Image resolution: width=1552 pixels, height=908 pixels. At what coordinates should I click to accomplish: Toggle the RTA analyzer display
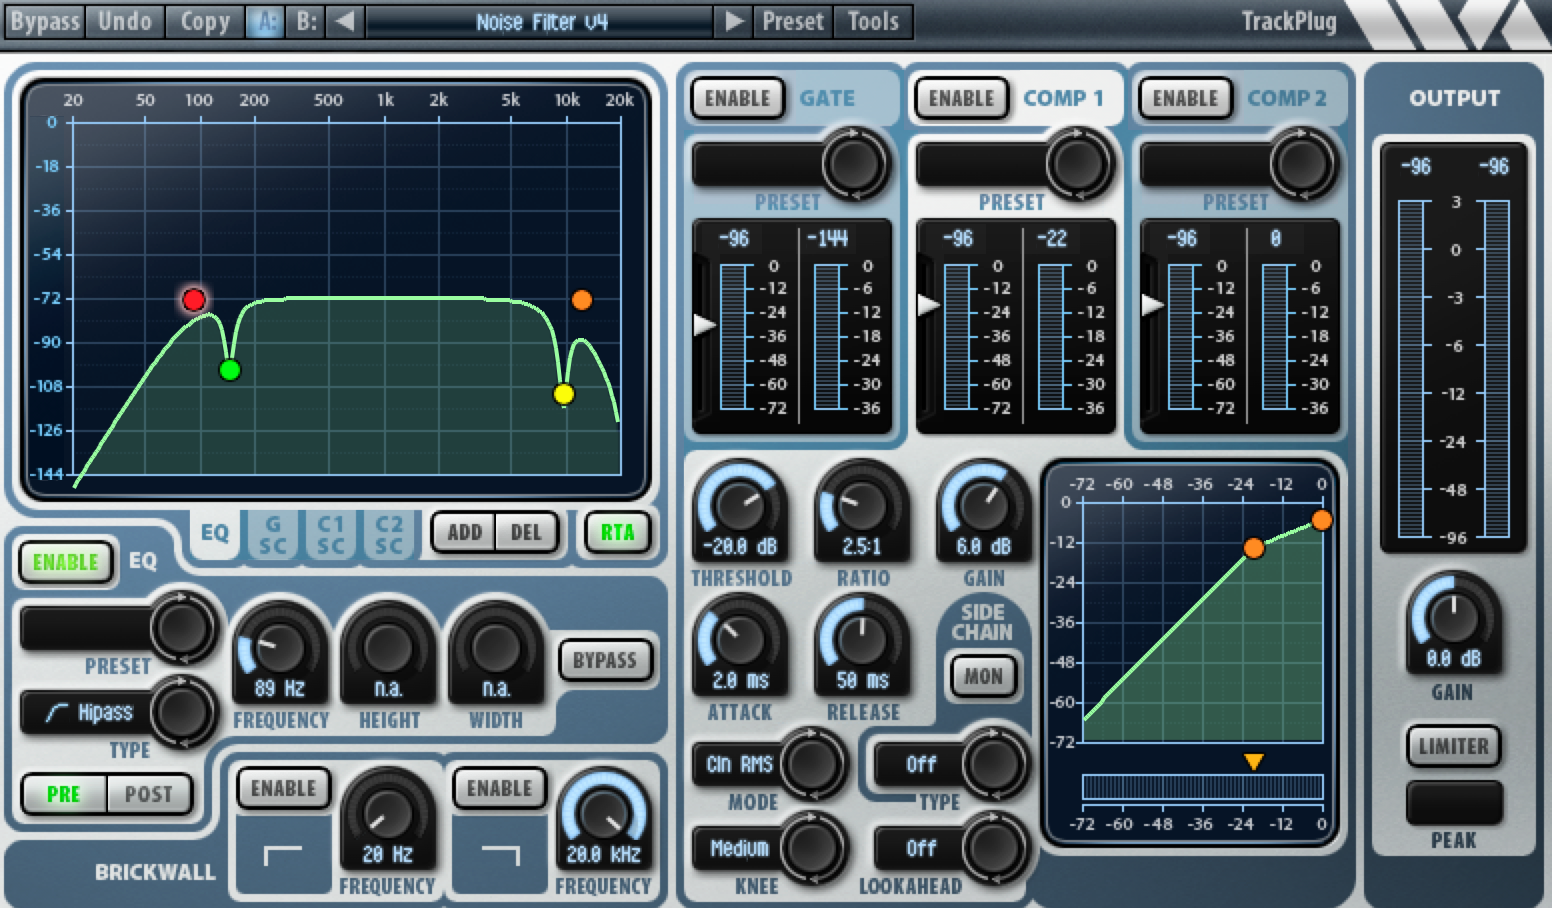pyautogui.click(x=617, y=533)
